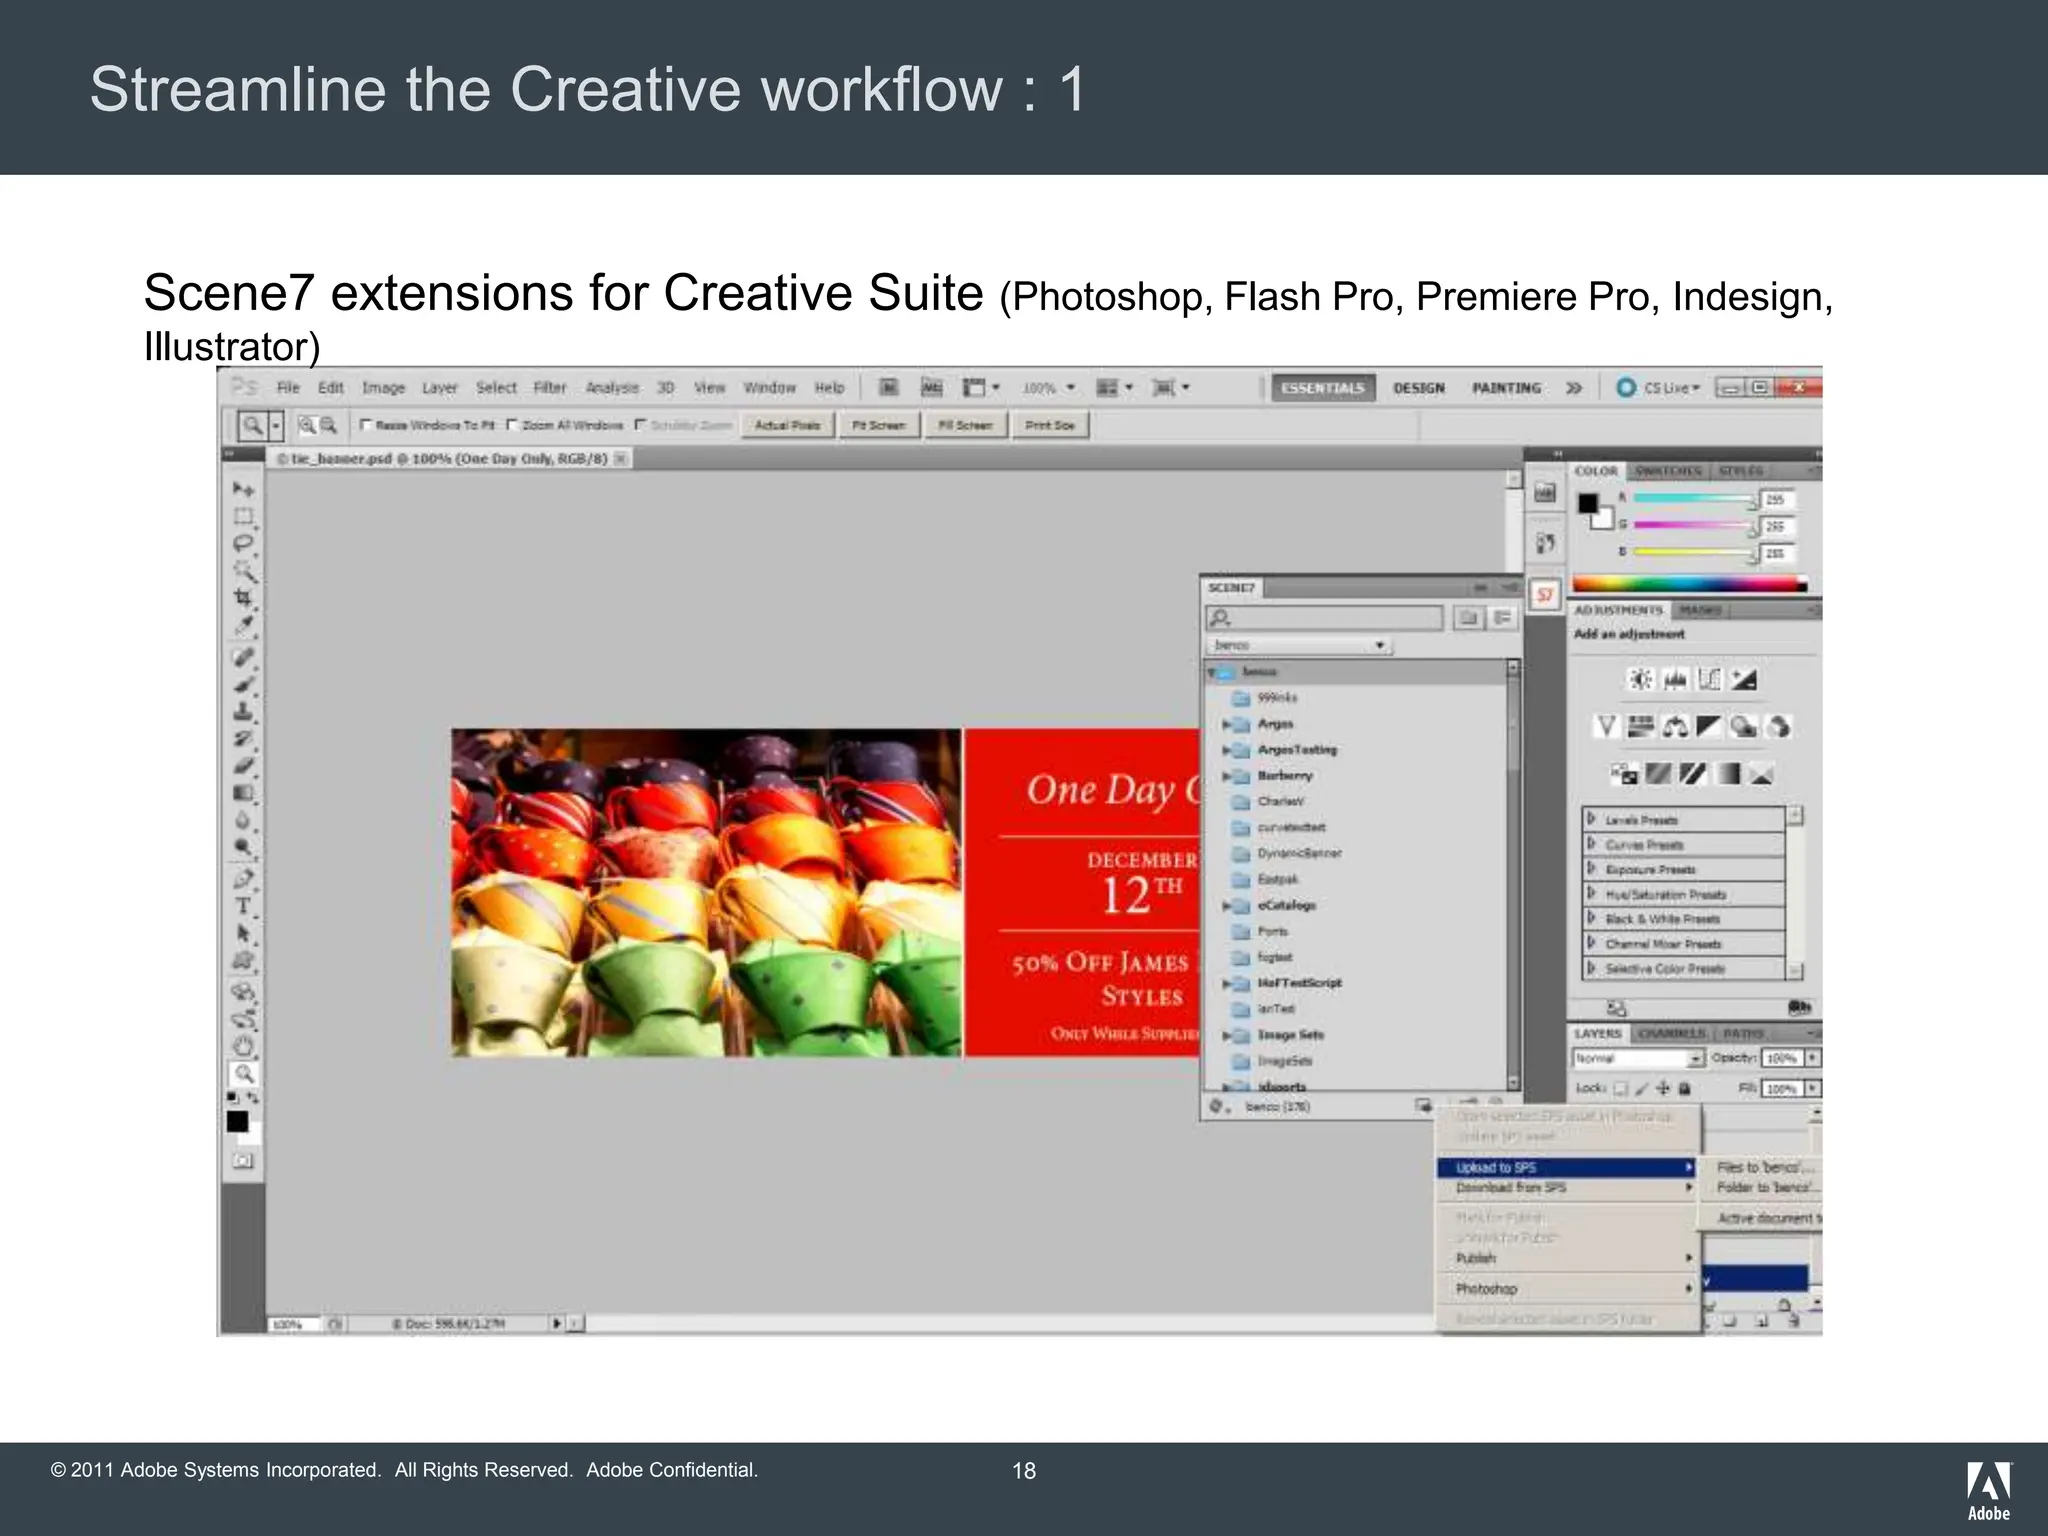Switch to Design workspace

[1419, 388]
